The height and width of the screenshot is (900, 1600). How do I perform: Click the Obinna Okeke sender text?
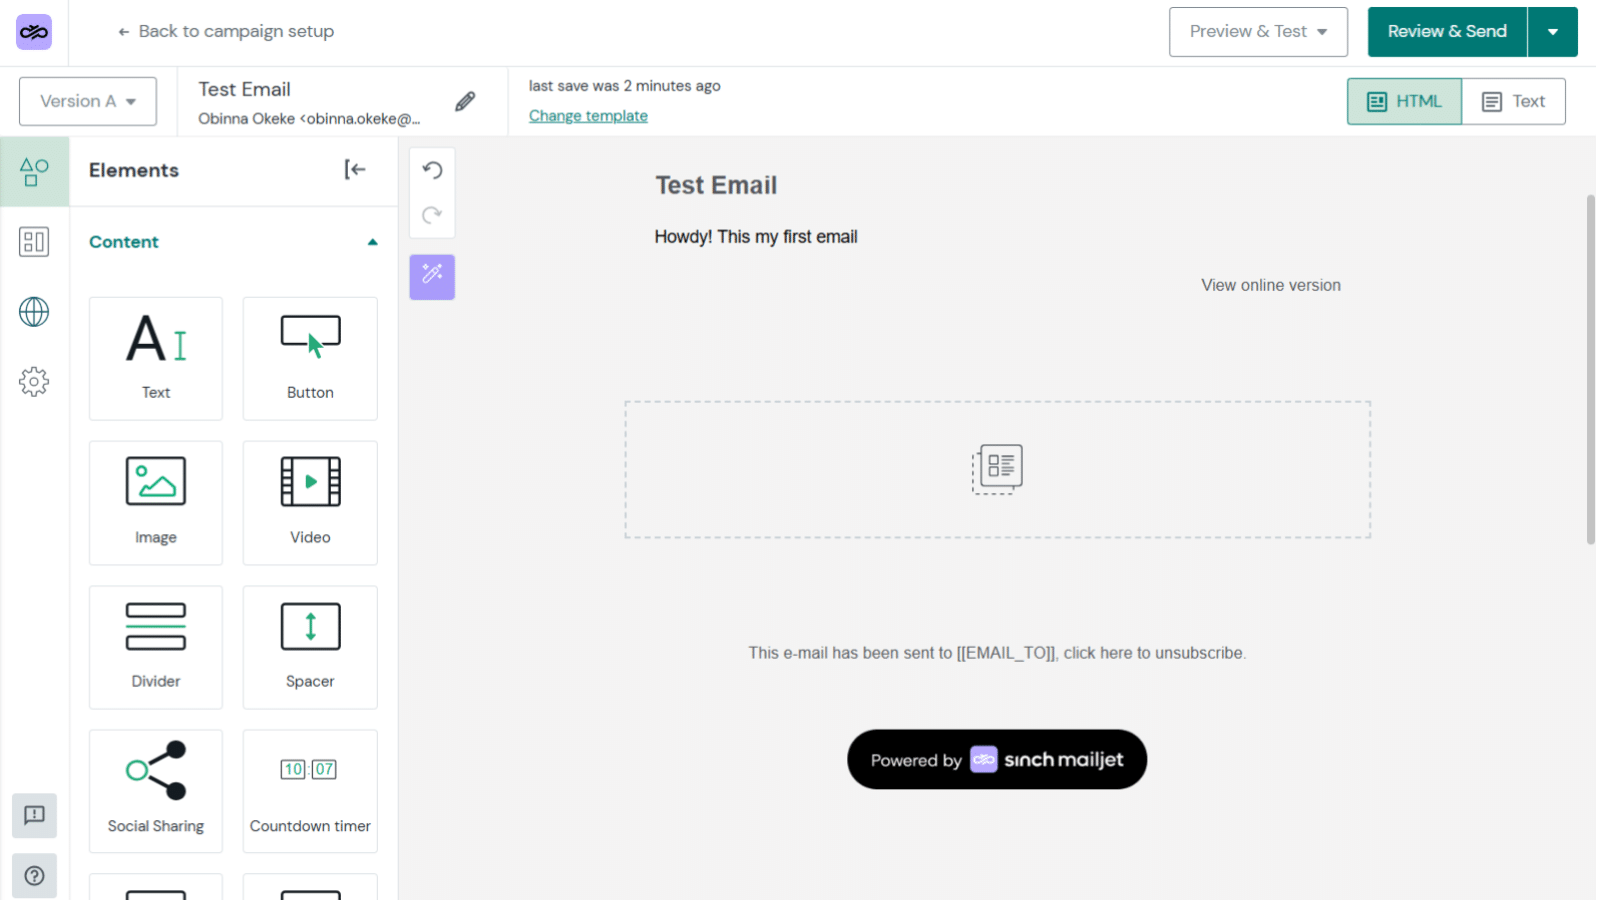click(309, 119)
